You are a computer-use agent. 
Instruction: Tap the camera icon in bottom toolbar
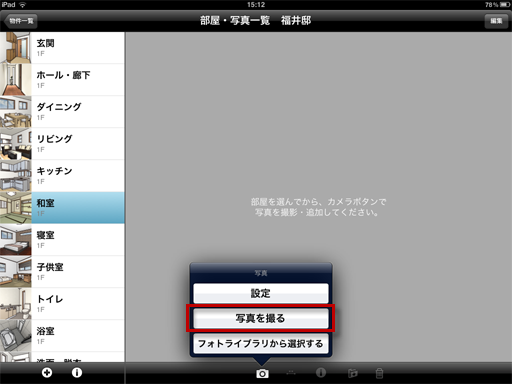(x=262, y=374)
